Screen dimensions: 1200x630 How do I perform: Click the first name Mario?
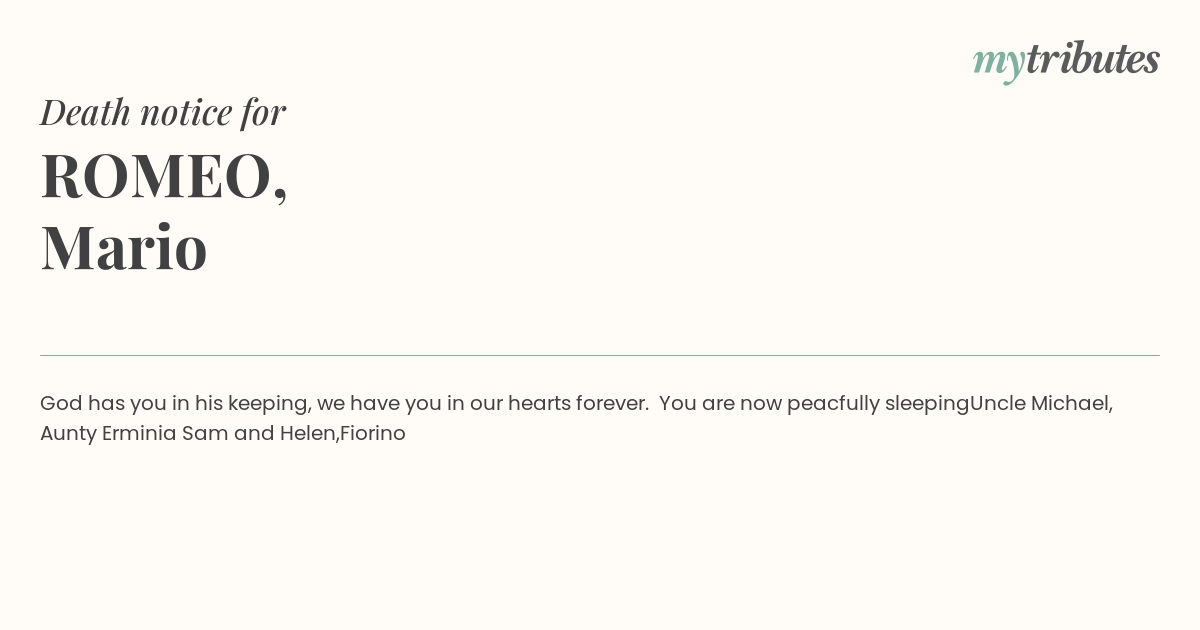124,248
